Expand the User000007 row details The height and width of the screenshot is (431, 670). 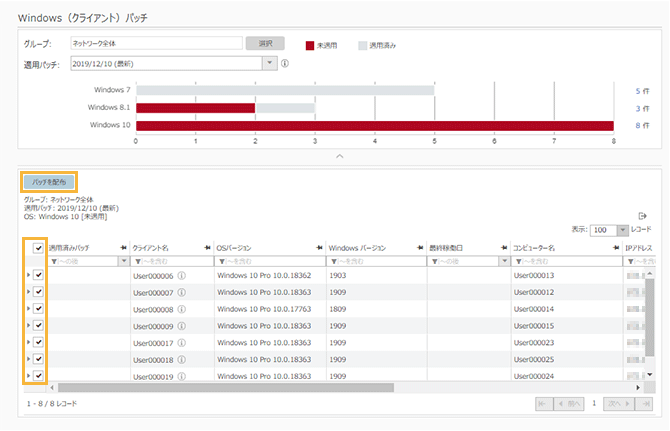coord(27,292)
